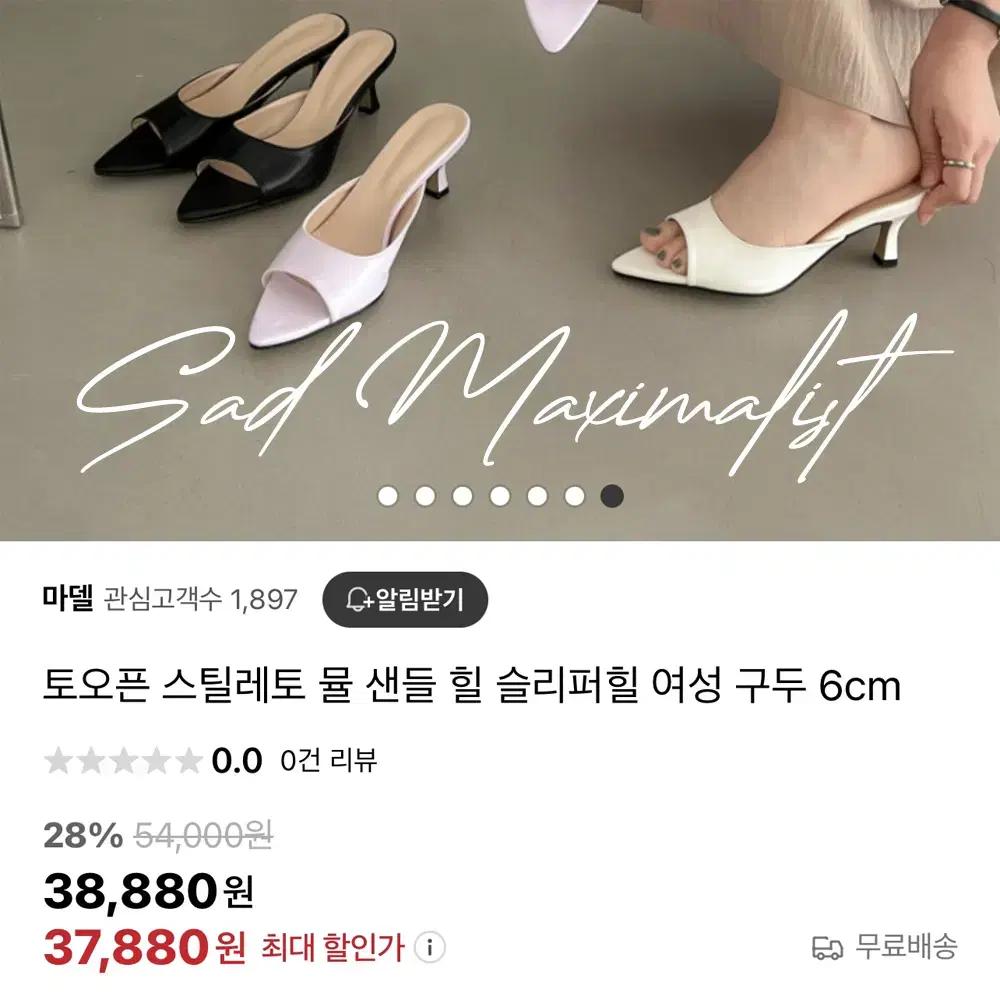Viewport: 1000px width, 1000px height.
Task: Open the 마델 store name link
Action: (68, 599)
